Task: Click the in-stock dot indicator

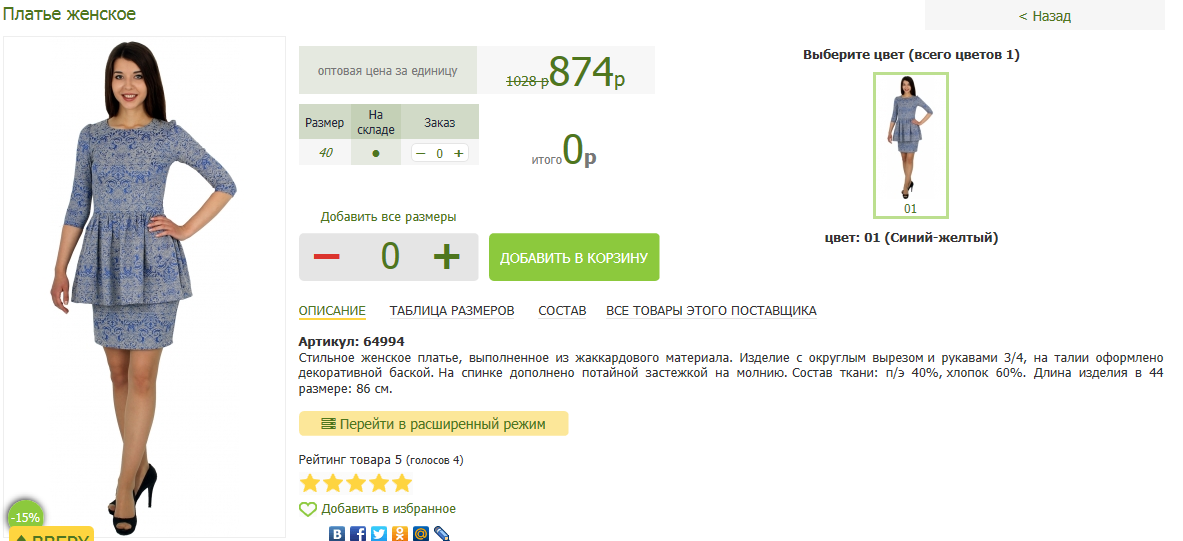Action: (x=376, y=153)
